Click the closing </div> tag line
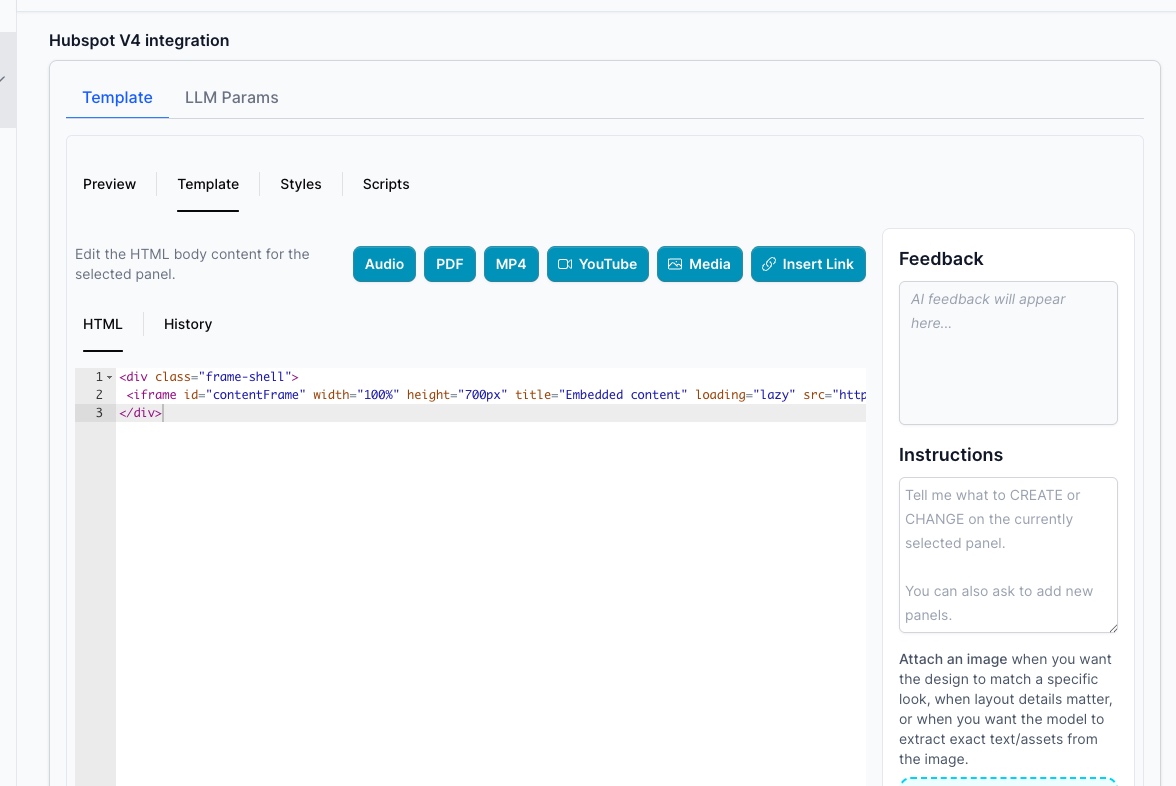Viewport: 1176px width, 786px height. (140, 412)
